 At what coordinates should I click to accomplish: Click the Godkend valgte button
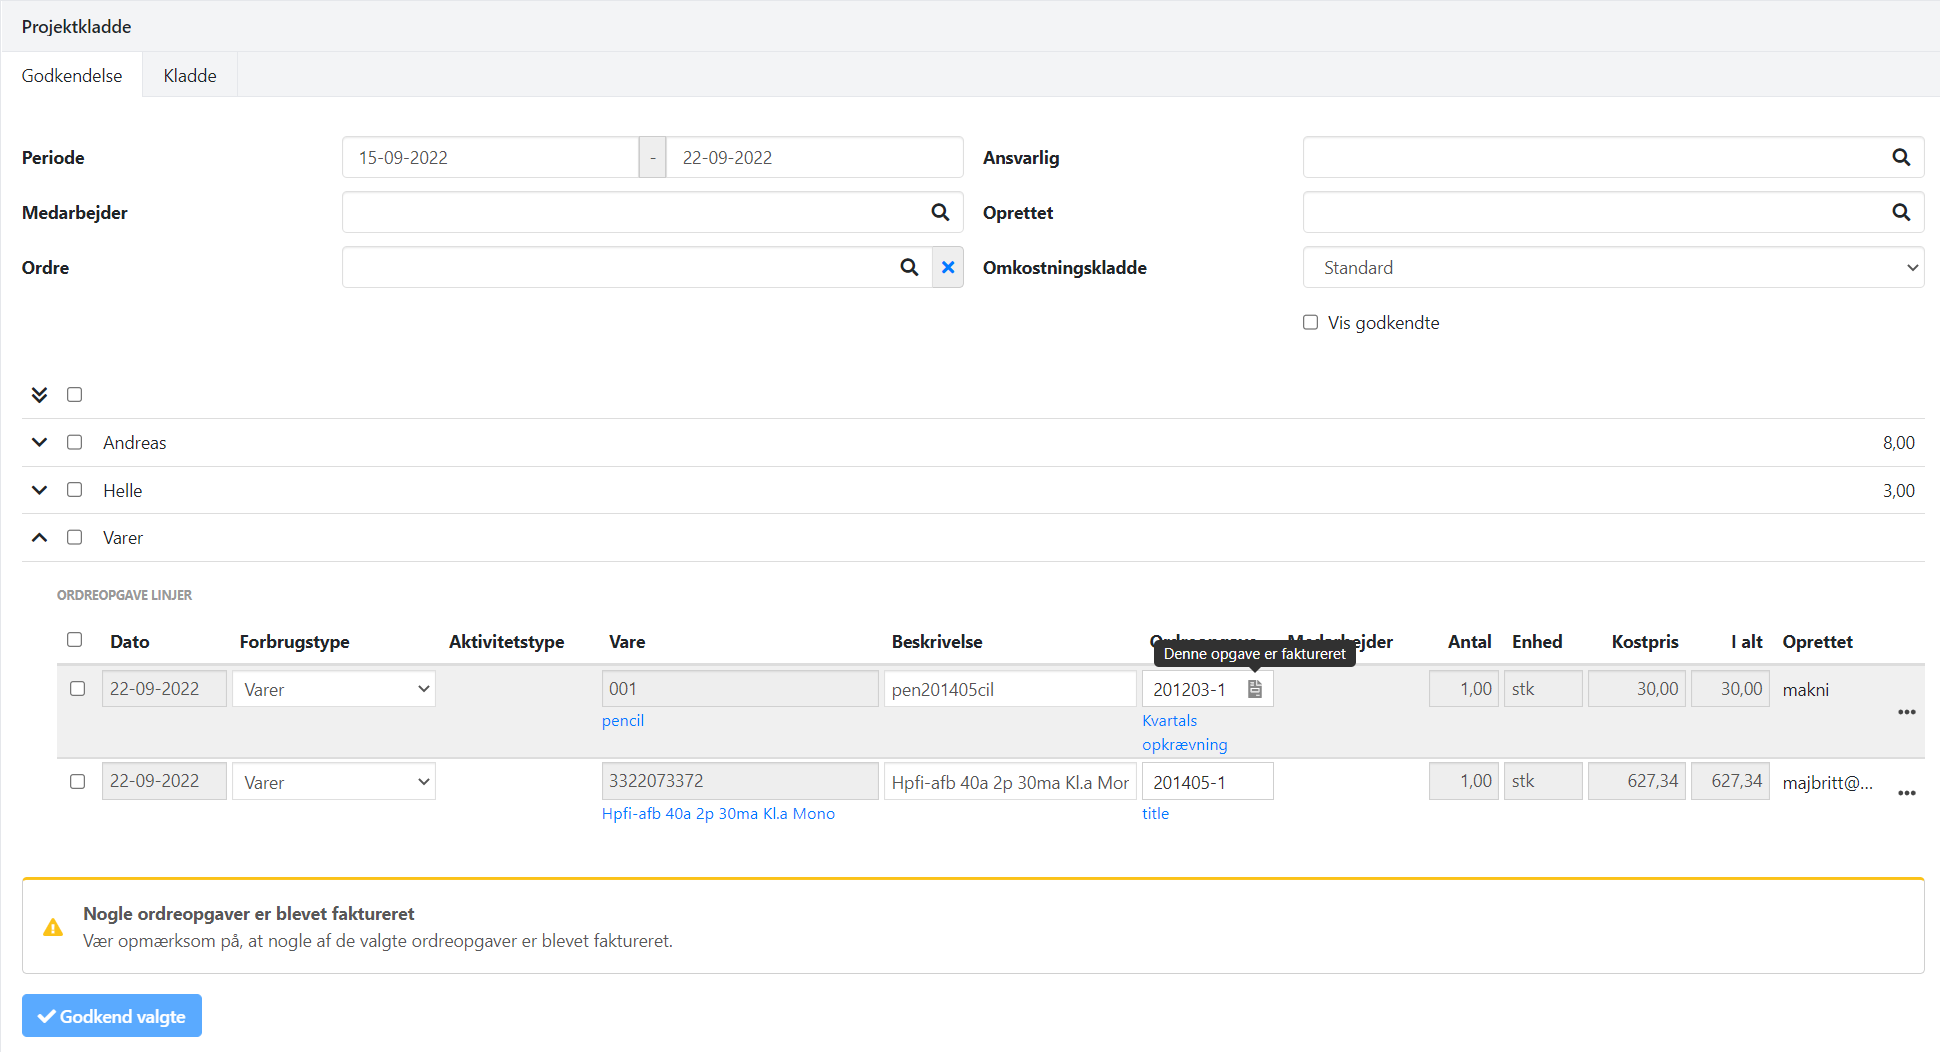(112, 1016)
